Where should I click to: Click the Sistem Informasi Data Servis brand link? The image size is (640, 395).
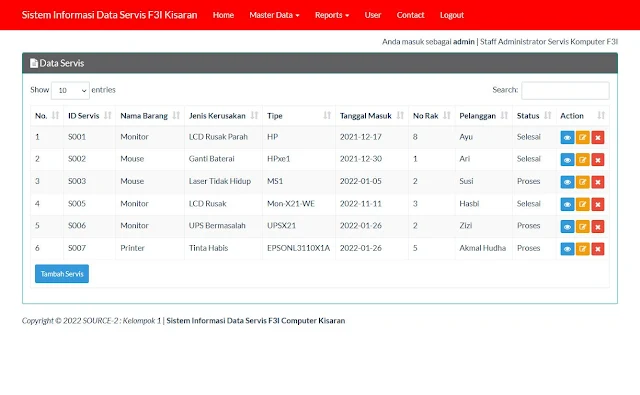pyautogui.click(x=109, y=15)
